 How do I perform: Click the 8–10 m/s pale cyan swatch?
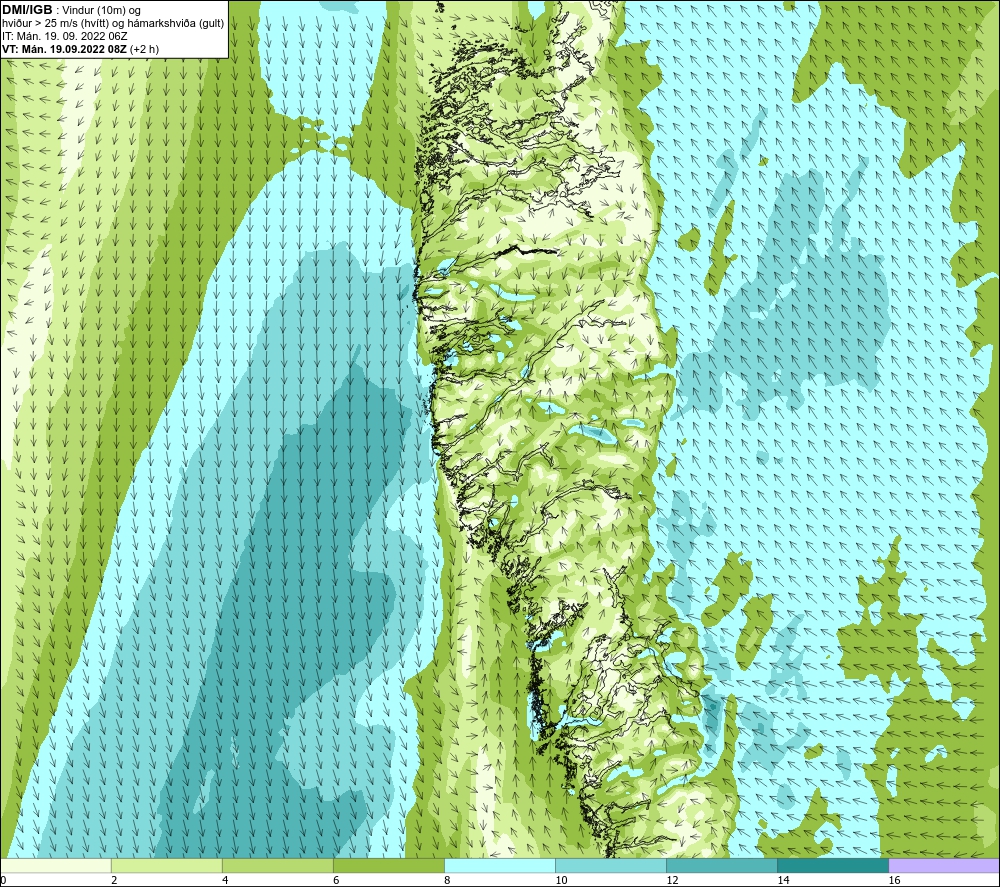500,866
